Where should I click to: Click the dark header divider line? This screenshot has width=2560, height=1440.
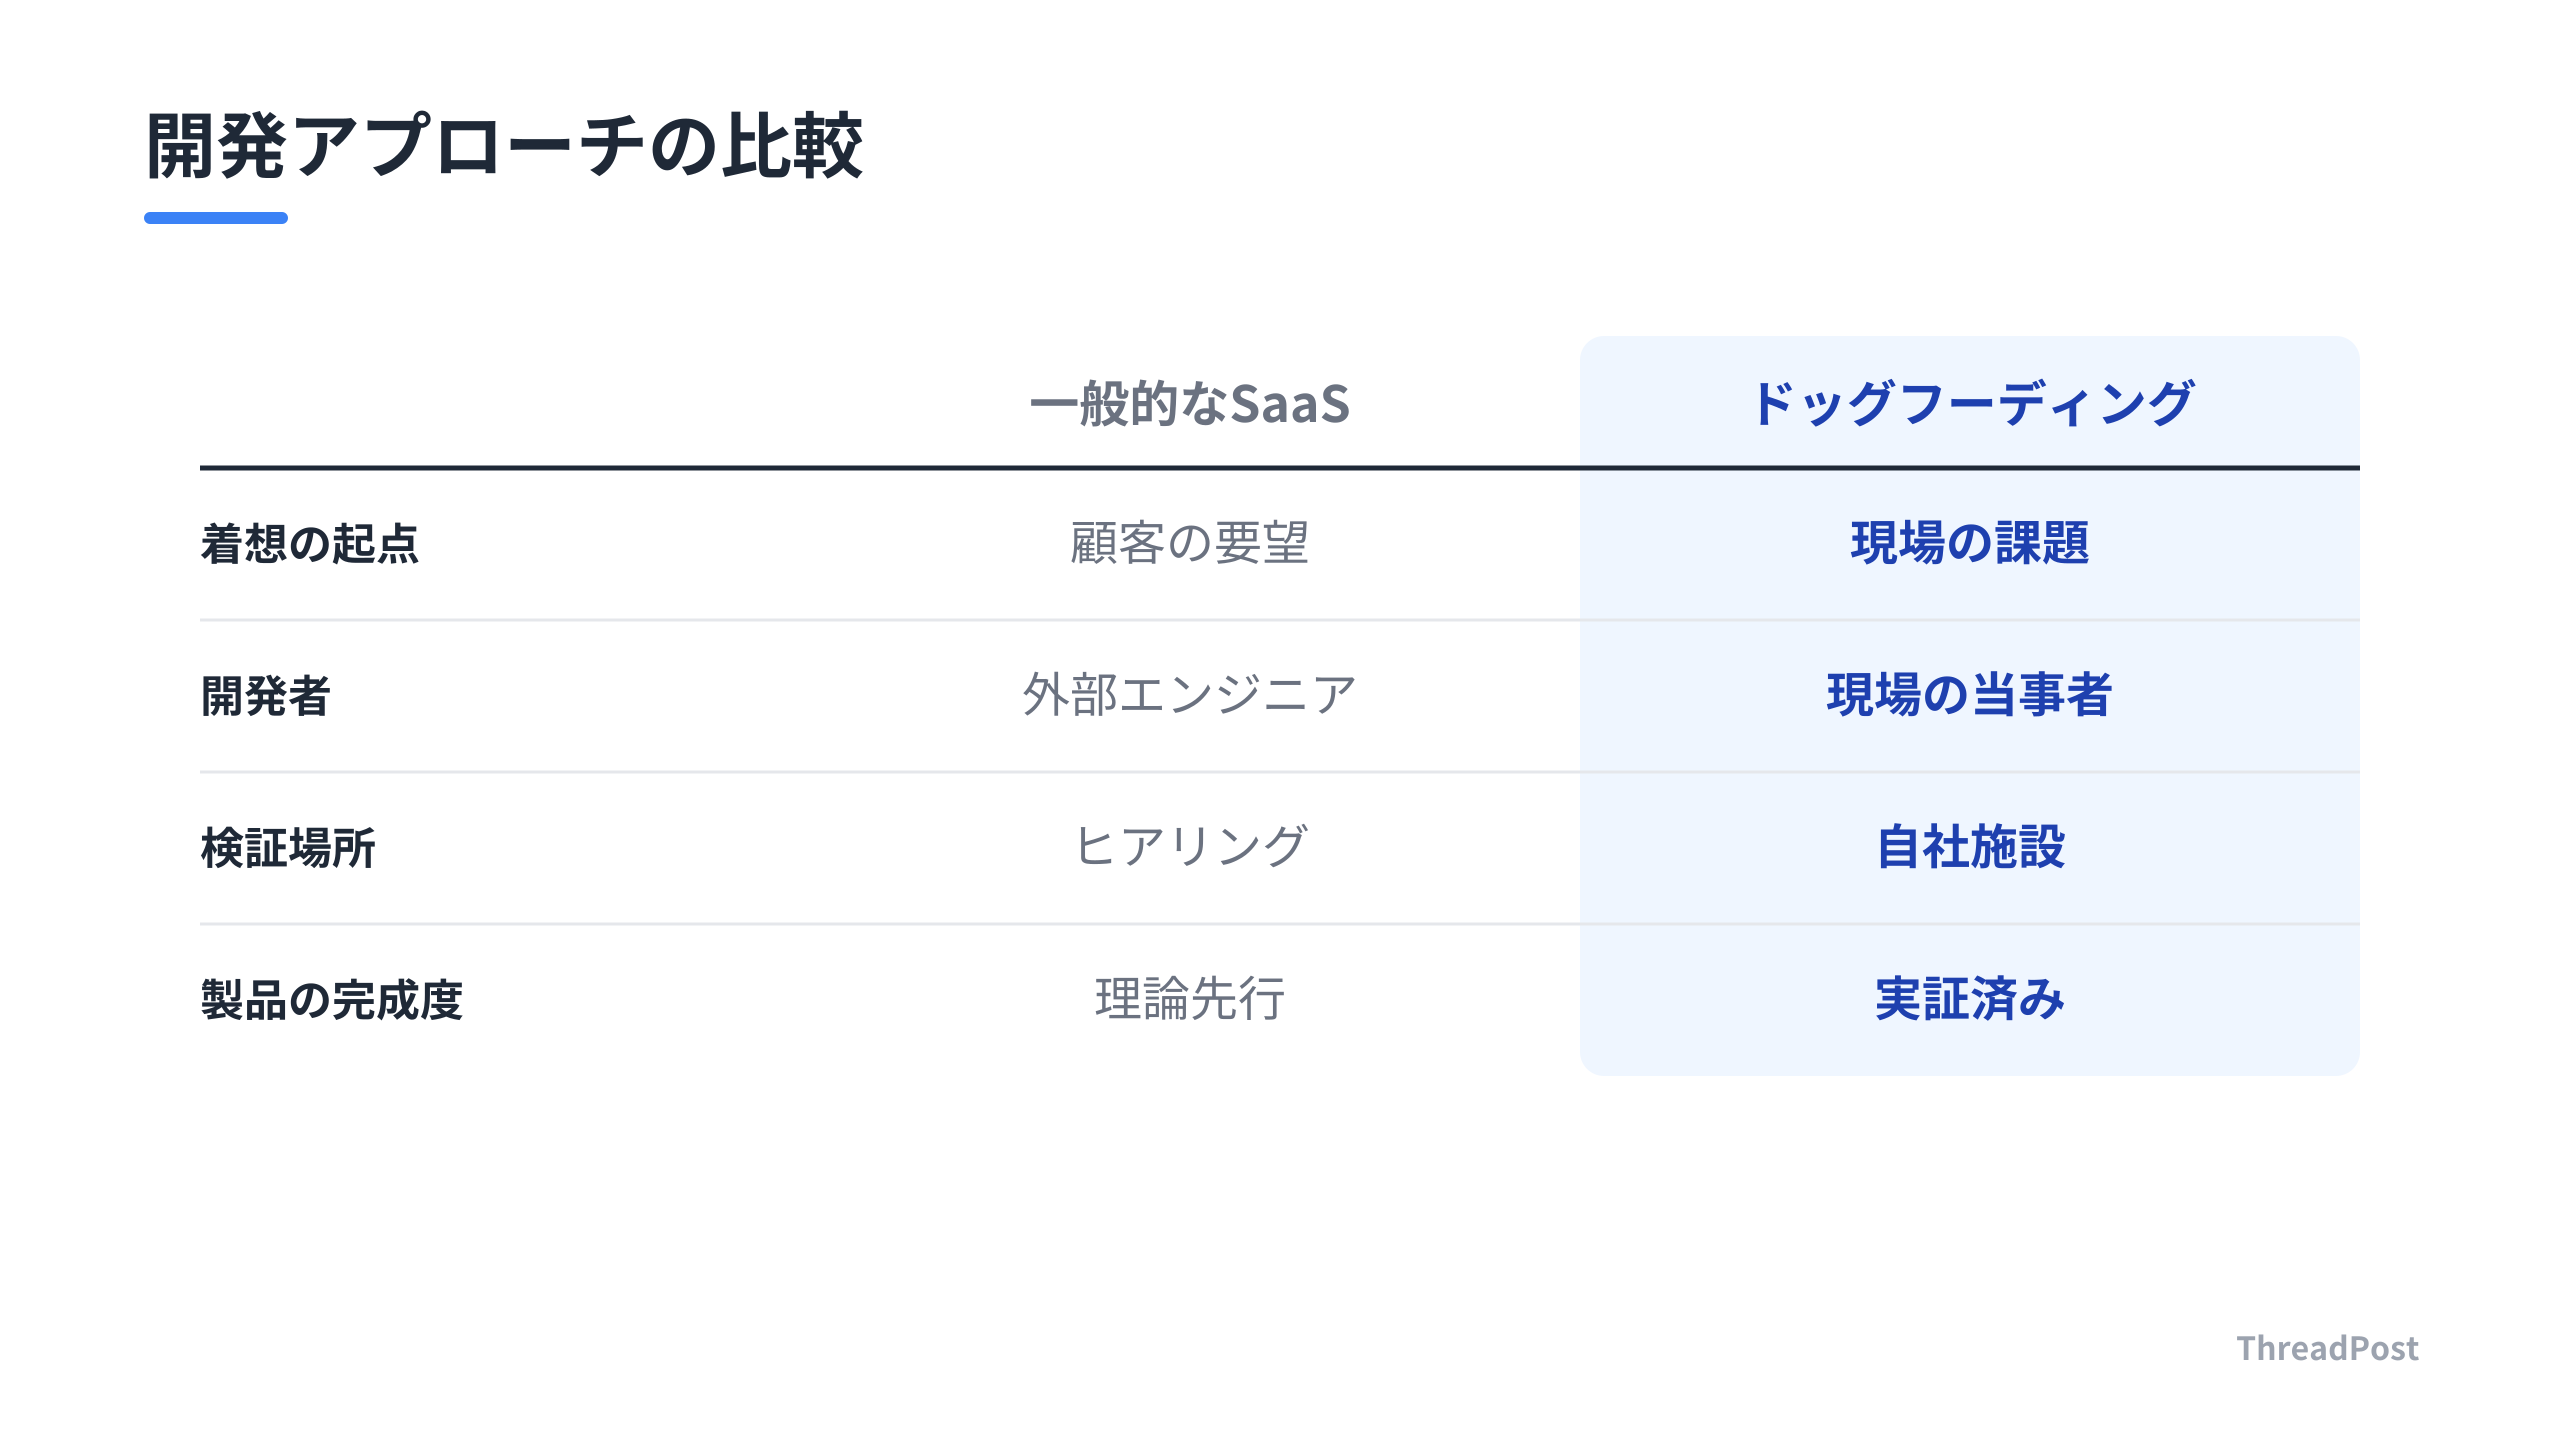pos(1280,467)
